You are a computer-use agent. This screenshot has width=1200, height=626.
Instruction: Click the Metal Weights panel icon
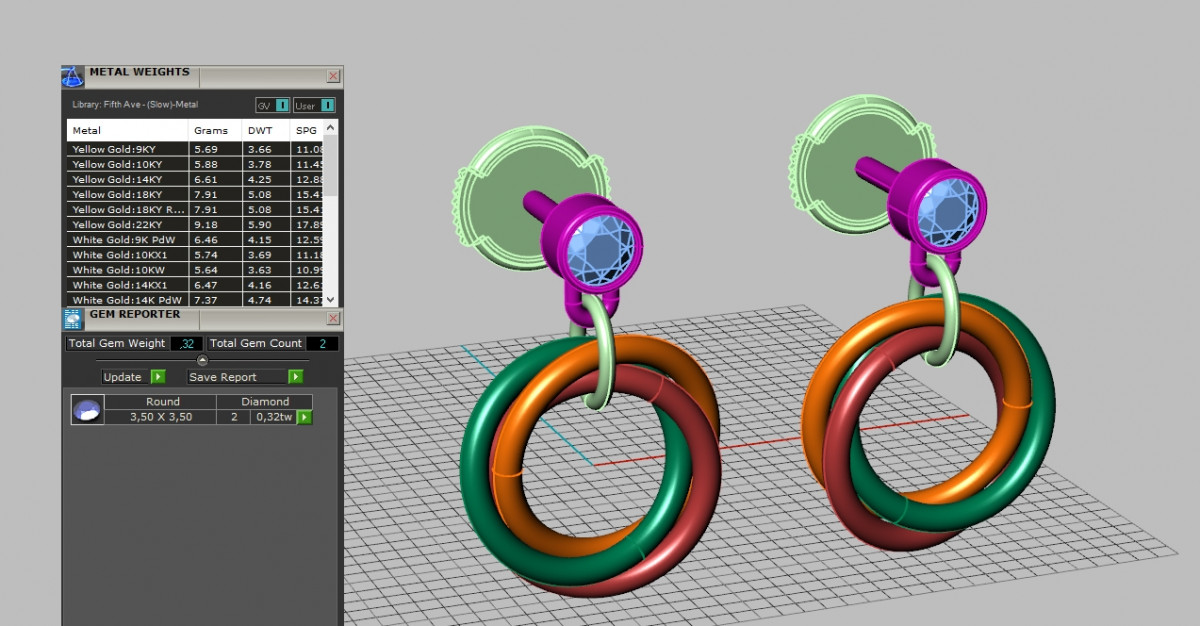pyautogui.click(x=72, y=77)
